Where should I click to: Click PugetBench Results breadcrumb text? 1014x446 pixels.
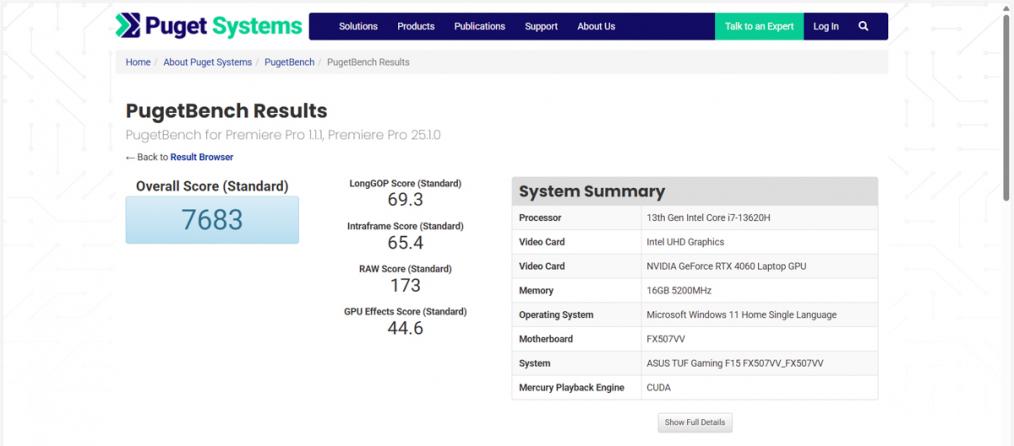click(368, 62)
